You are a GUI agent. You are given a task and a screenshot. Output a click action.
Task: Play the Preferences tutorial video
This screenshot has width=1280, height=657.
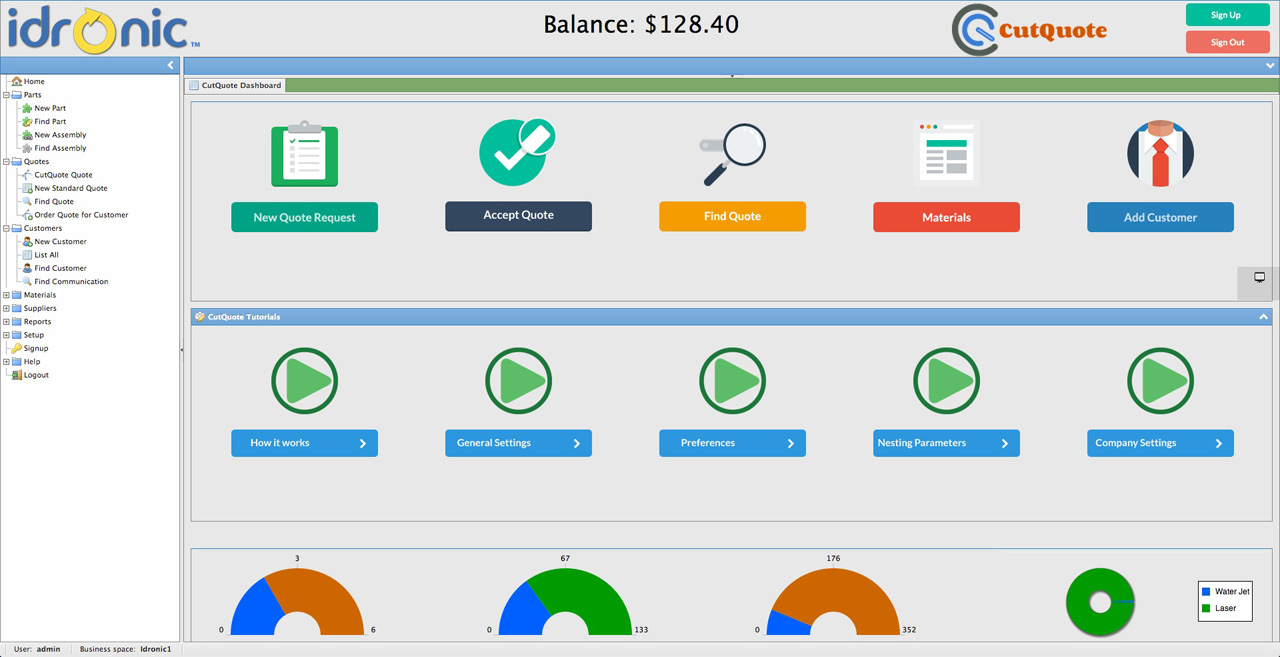(732, 381)
